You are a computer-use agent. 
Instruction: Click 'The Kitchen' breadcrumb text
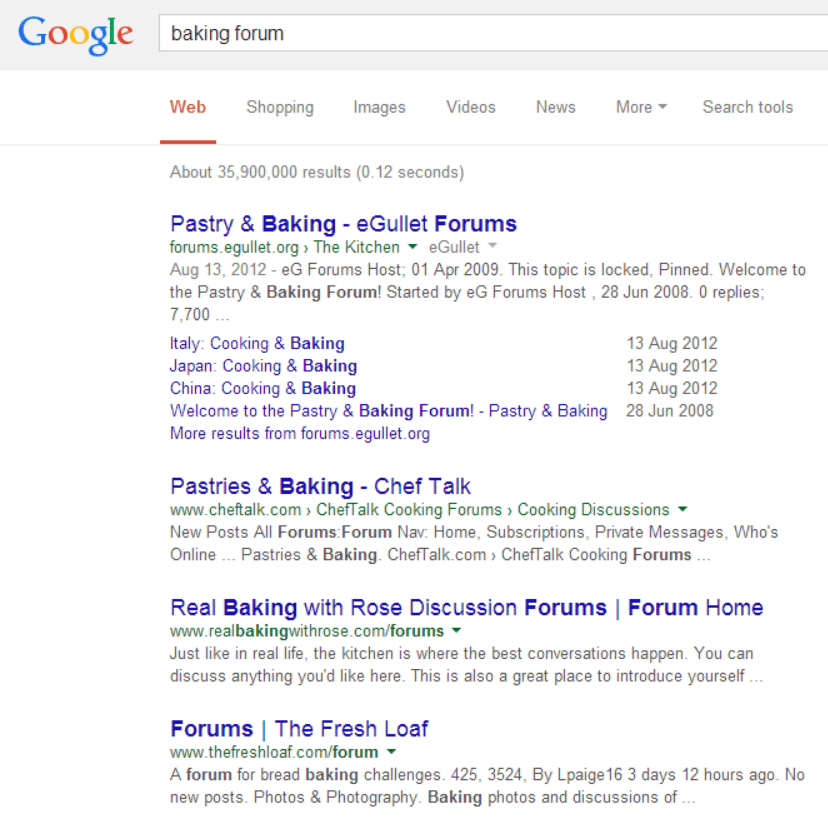(x=356, y=247)
